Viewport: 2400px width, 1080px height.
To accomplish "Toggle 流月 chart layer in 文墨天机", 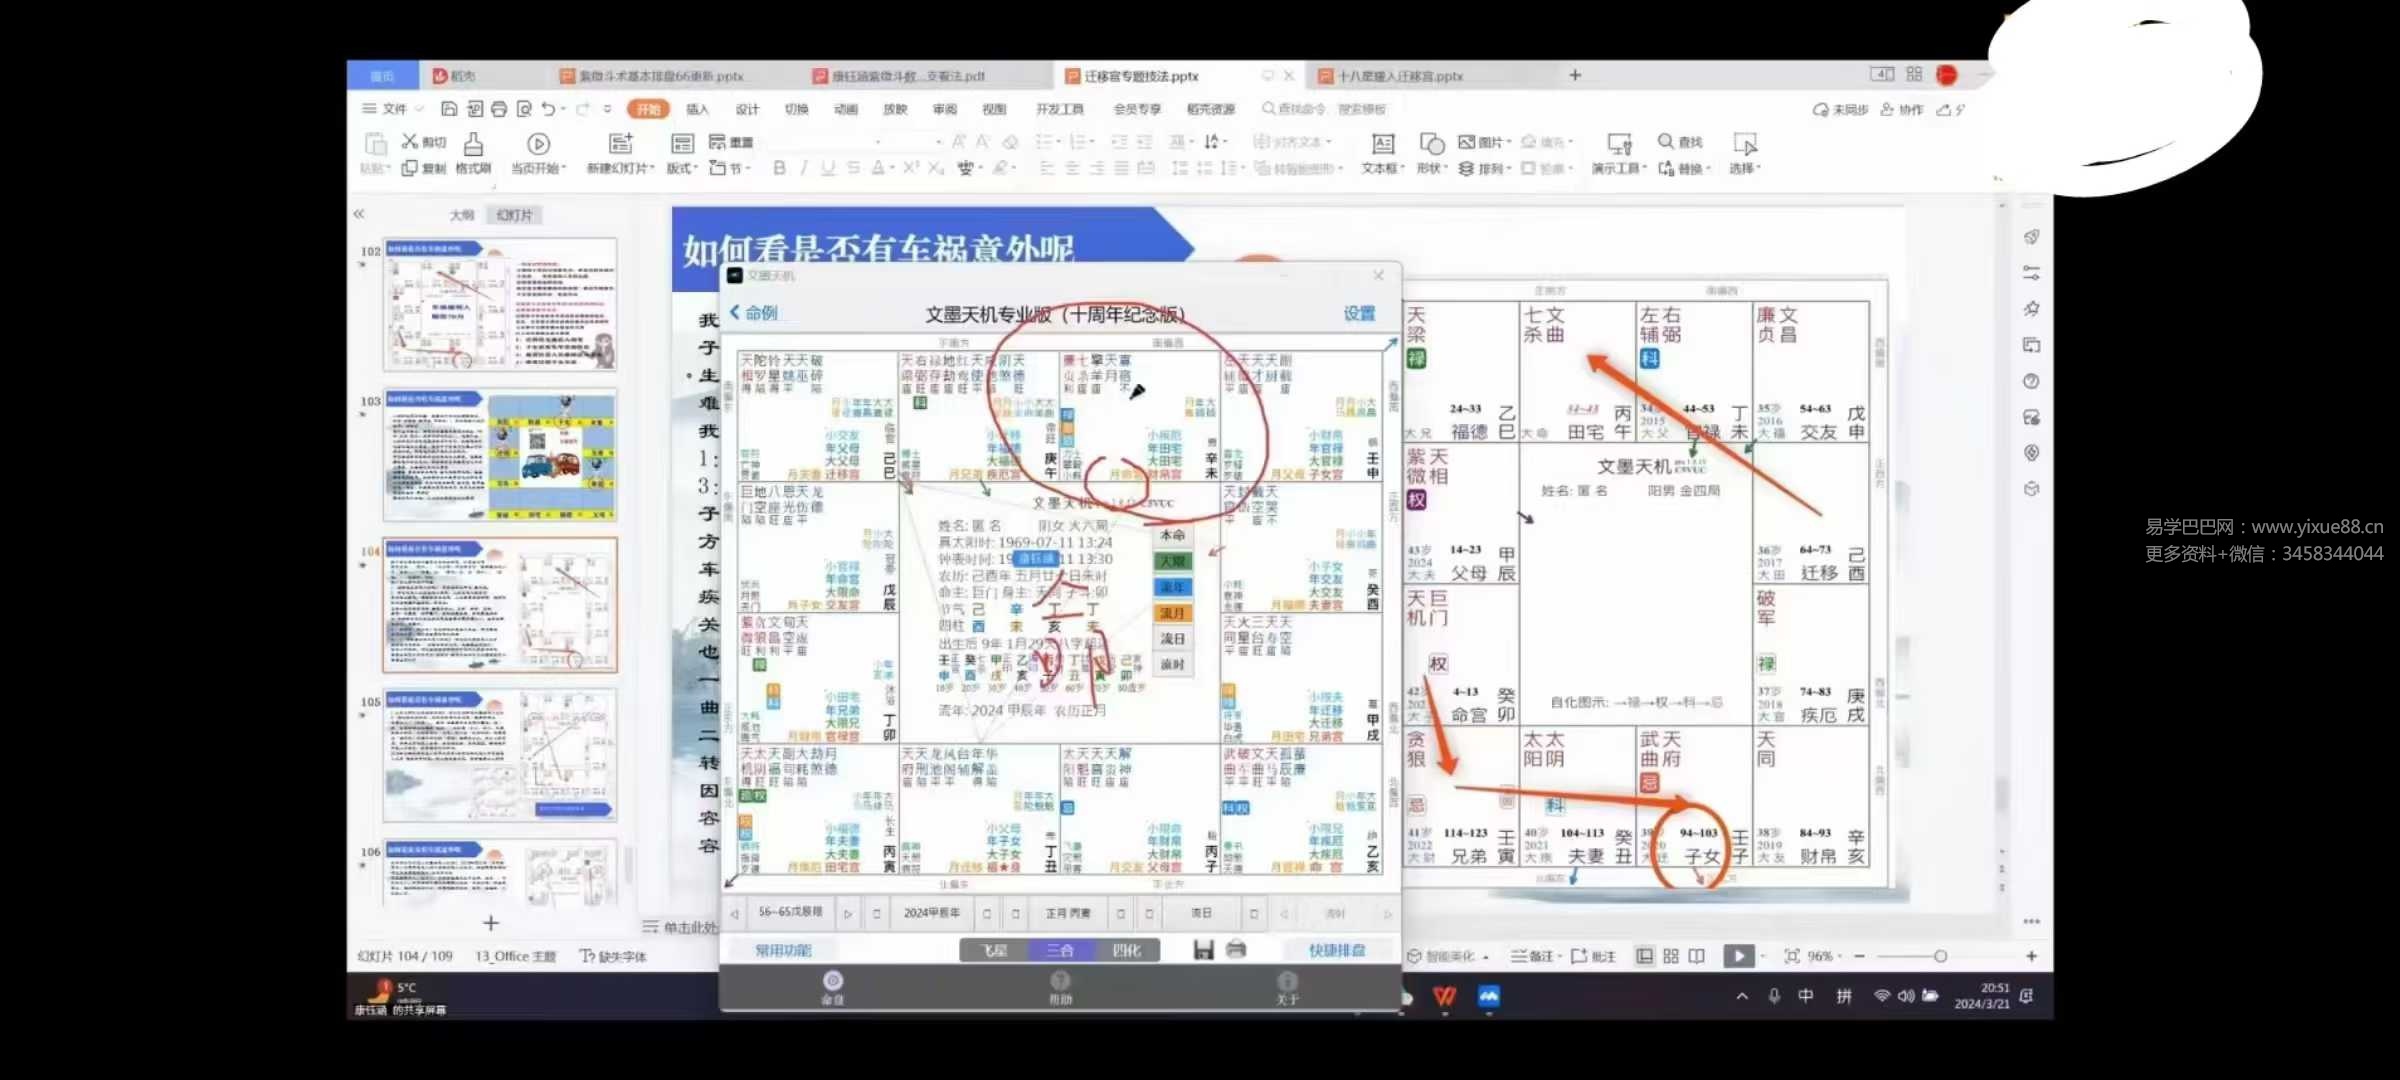I will [1172, 613].
